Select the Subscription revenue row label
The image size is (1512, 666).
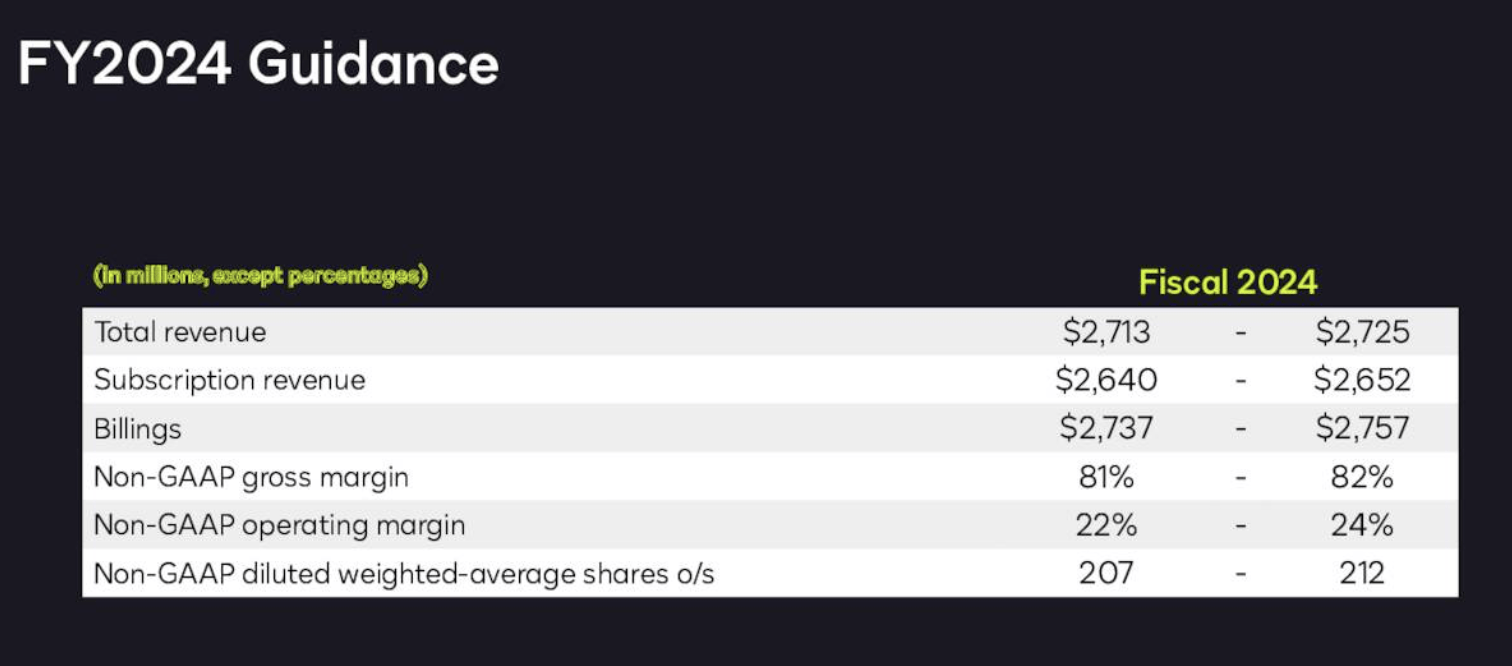tap(230, 380)
